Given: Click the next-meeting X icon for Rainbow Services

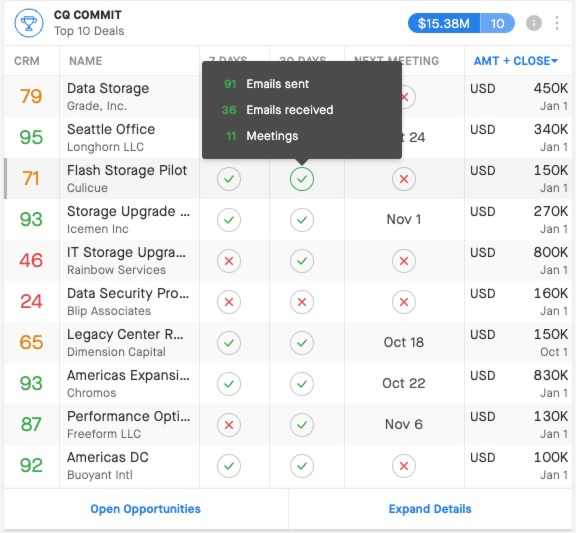Looking at the screenshot, I should click(x=404, y=261).
